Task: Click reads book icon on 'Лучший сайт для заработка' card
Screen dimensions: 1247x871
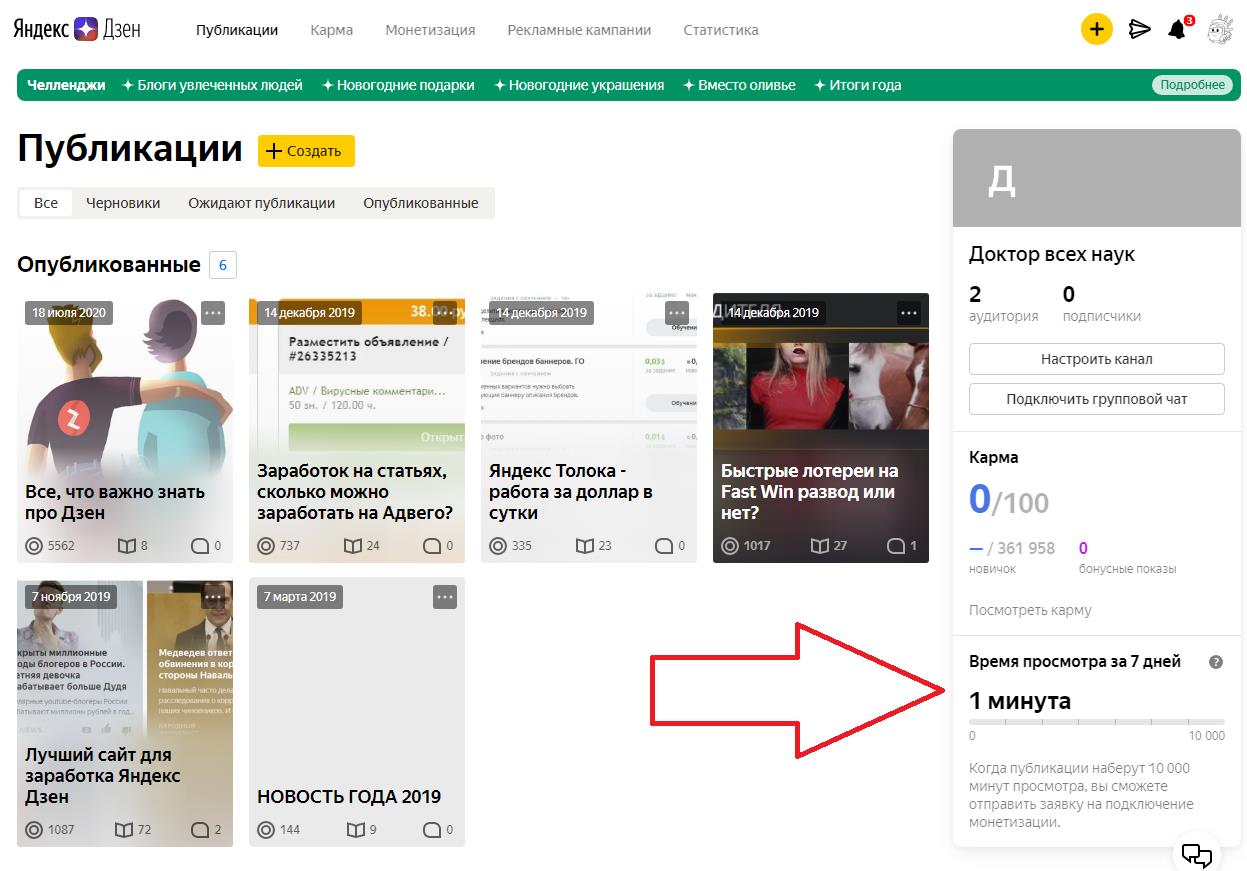Action: (124, 830)
